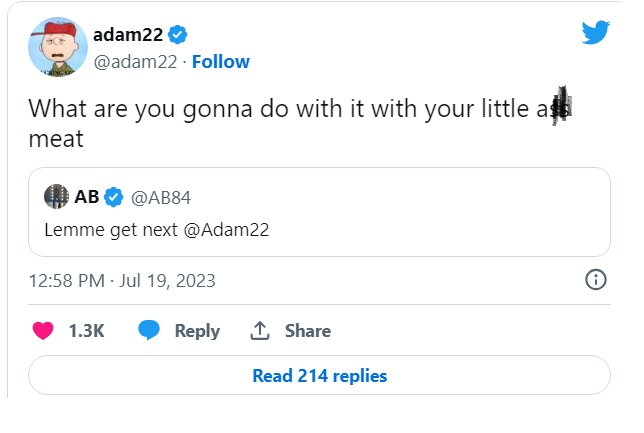The height and width of the screenshot is (433, 644).
Task: Click the Share text label
Action: pos(307,331)
